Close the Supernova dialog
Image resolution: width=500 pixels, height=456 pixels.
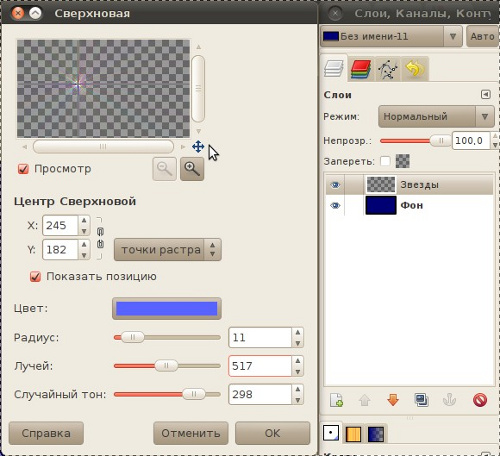(18, 13)
